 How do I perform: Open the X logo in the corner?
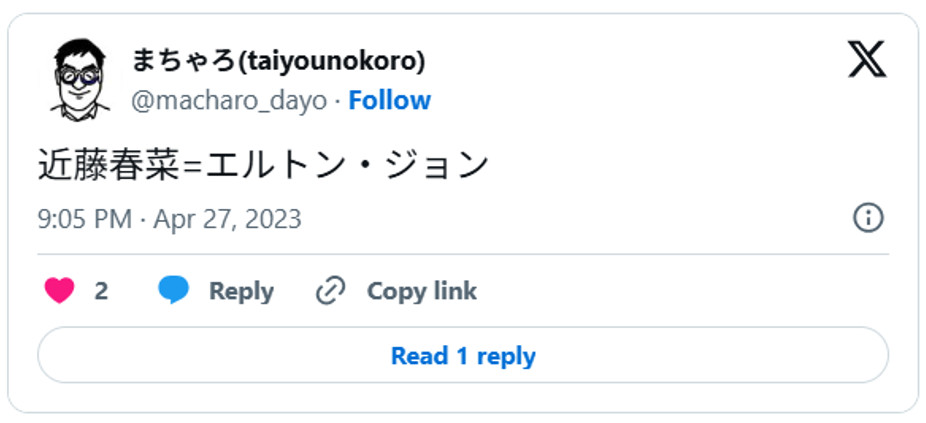[867, 60]
